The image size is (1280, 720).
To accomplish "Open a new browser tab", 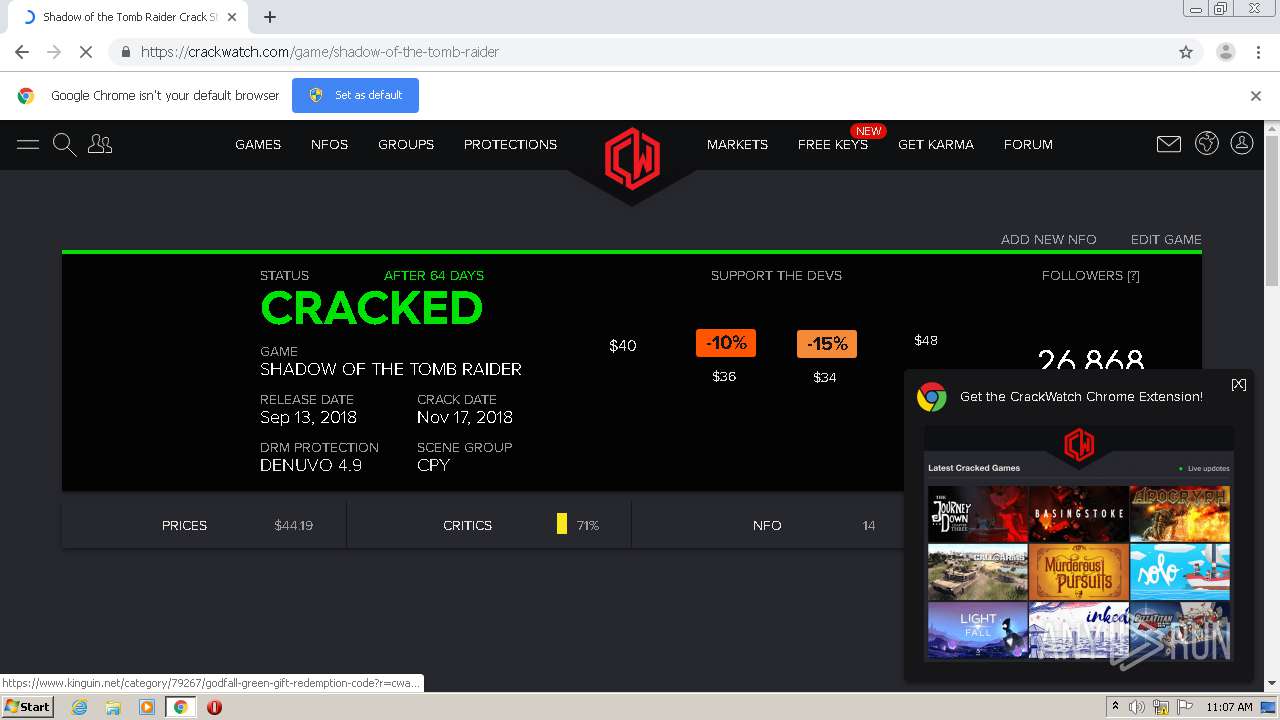I will 270,17.
